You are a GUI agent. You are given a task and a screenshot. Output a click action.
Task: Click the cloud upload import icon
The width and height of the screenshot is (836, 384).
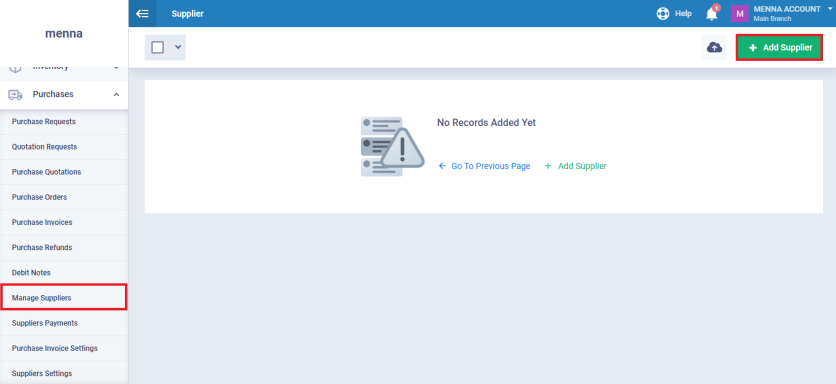pos(714,47)
